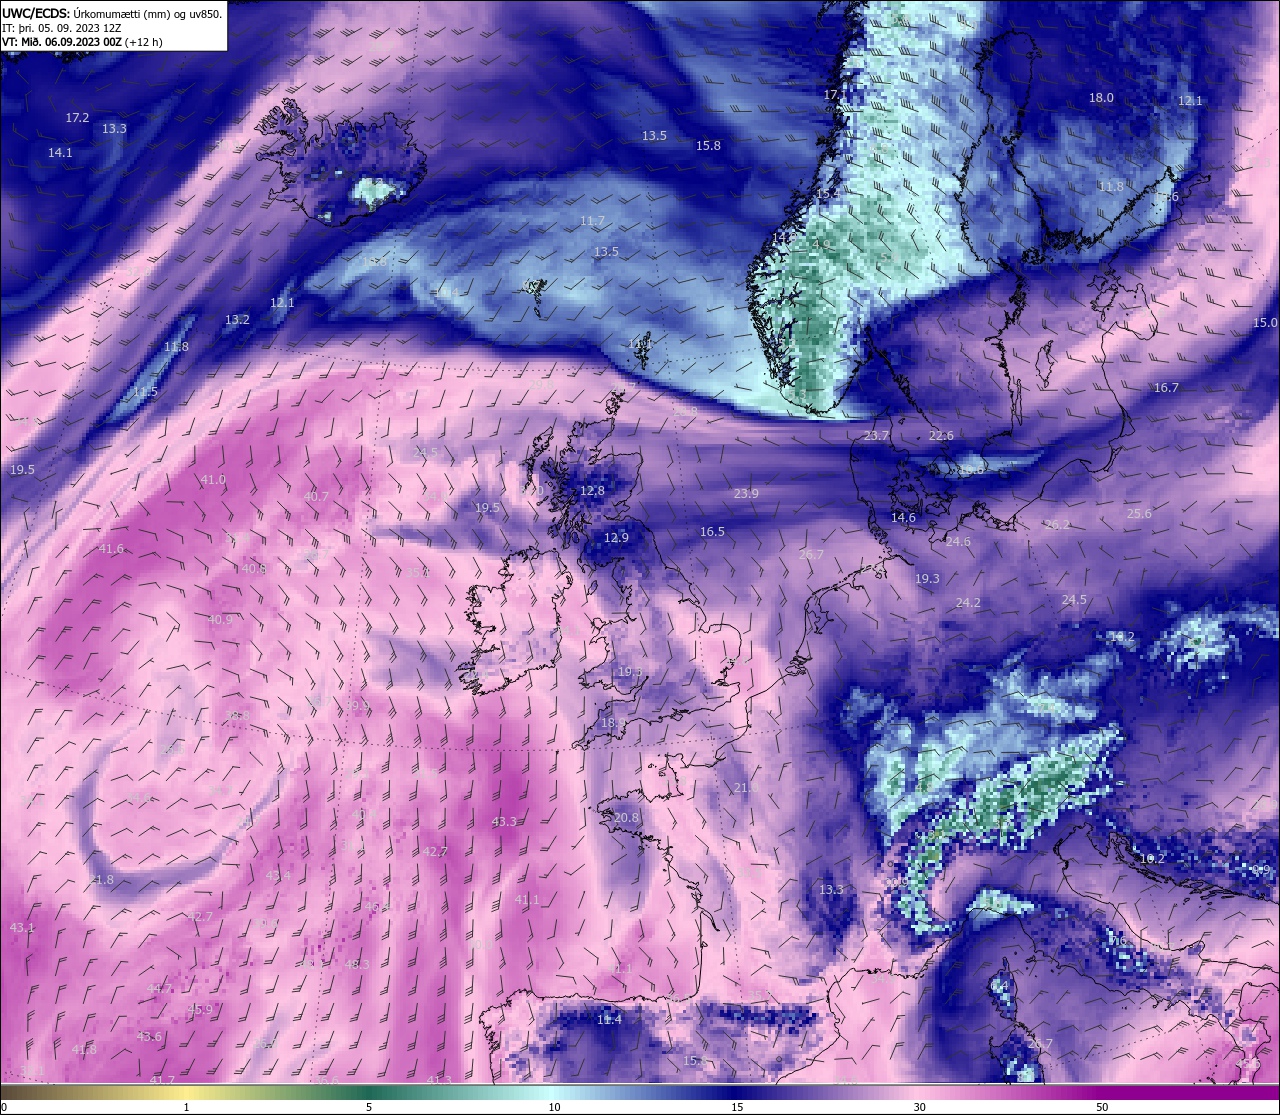Select the 15.8 value on the map
Screen dimensions: 1280x1115
tap(708, 146)
